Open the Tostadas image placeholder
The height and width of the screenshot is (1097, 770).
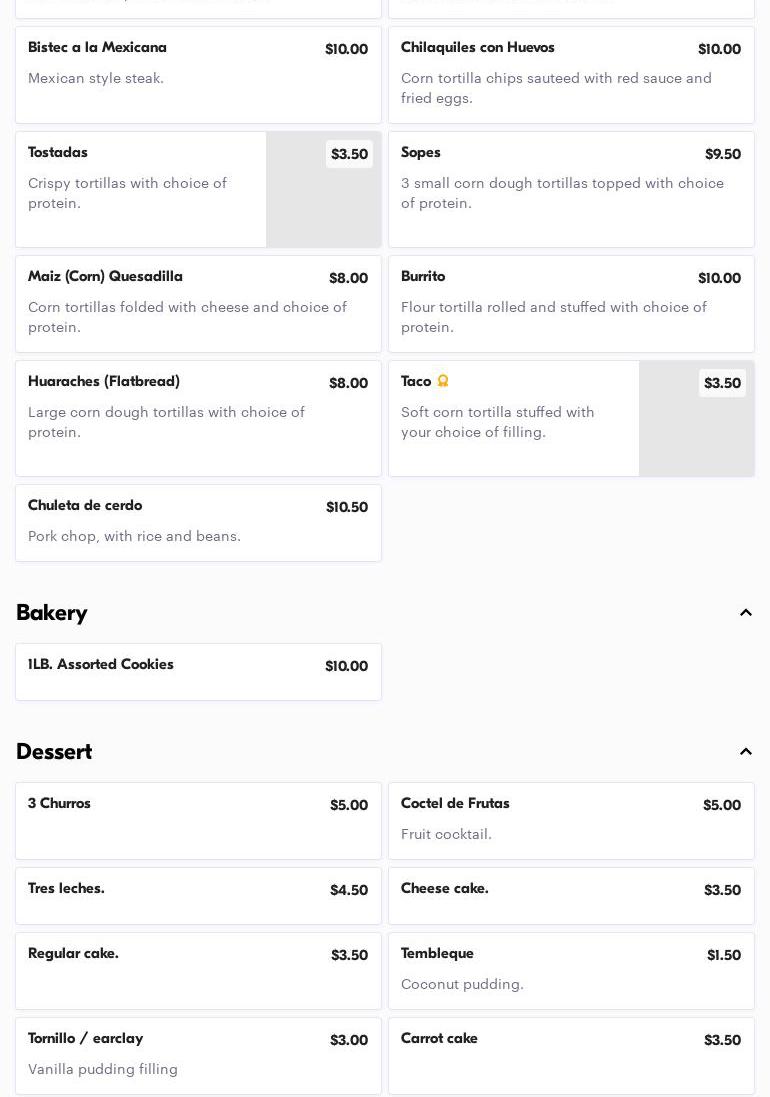[x=323, y=200]
